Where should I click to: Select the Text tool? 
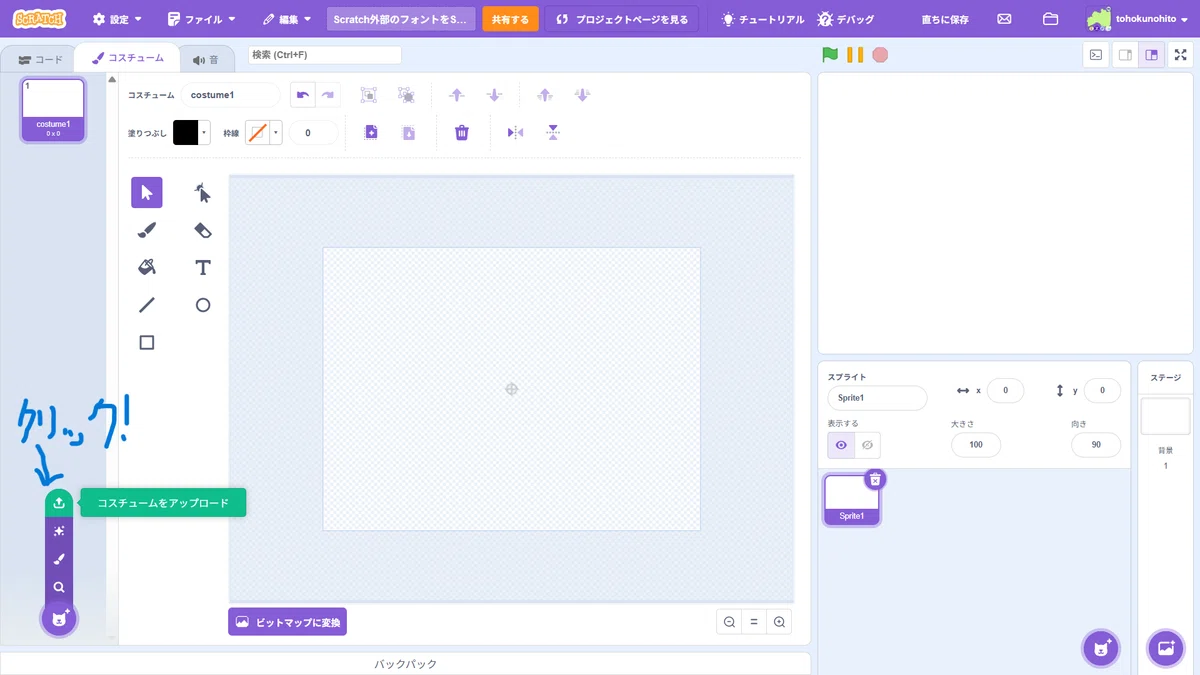tap(203, 267)
